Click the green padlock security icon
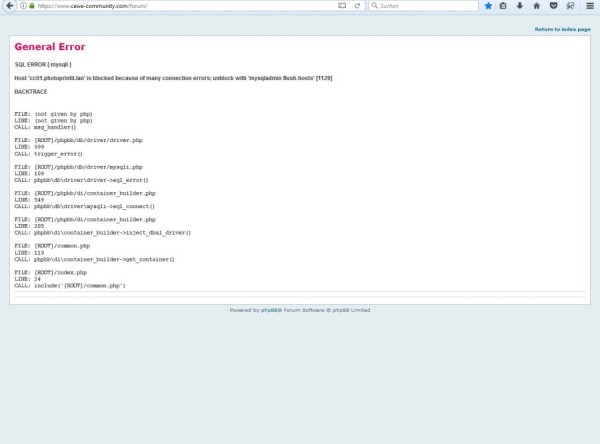Screen dimensions: 600x444 point(32,6)
